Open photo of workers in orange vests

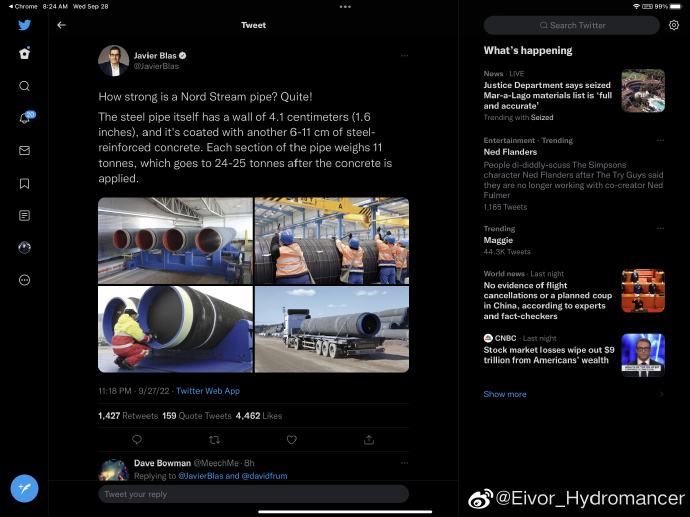pos(332,241)
